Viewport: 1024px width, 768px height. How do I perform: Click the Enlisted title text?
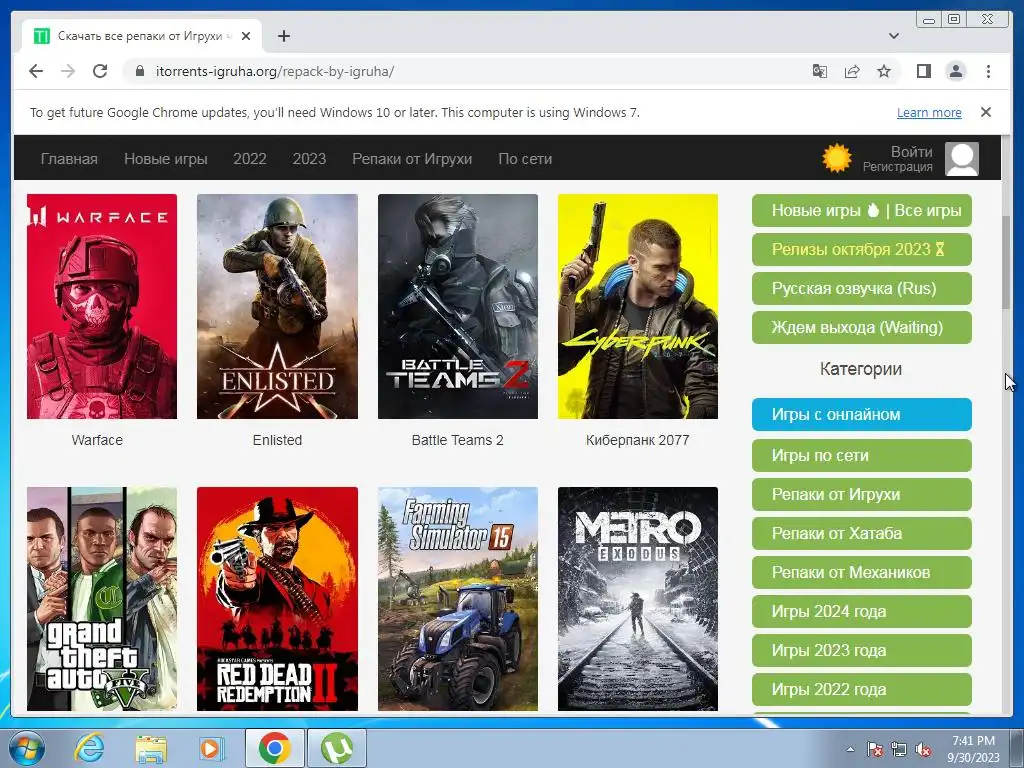point(278,440)
